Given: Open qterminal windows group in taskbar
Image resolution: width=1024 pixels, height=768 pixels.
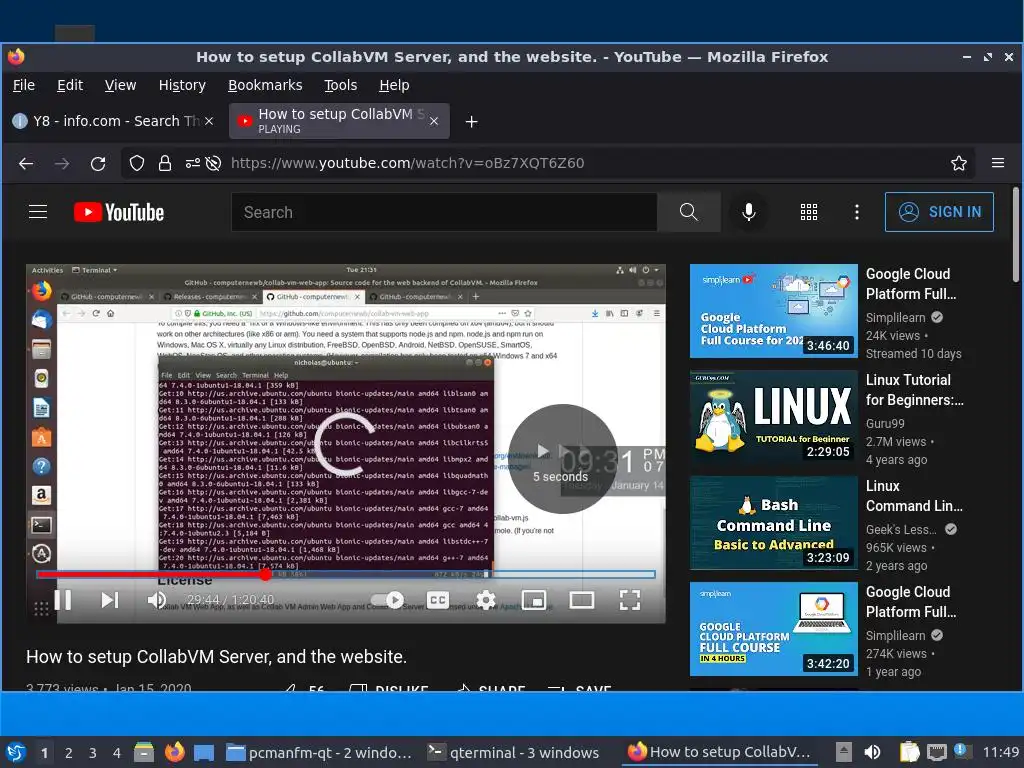Looking at the screenshot, I should click(514, 752).
